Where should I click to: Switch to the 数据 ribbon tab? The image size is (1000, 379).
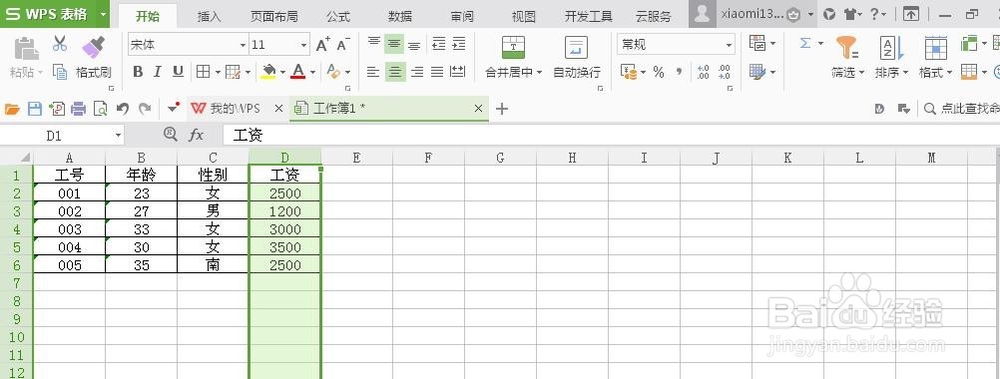(400, 17)
